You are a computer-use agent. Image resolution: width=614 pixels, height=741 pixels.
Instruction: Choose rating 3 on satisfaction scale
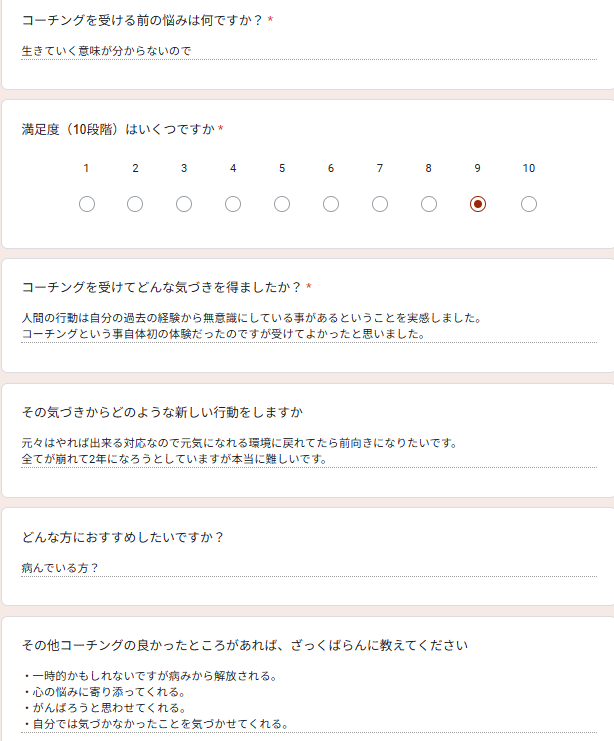(184, 204)
